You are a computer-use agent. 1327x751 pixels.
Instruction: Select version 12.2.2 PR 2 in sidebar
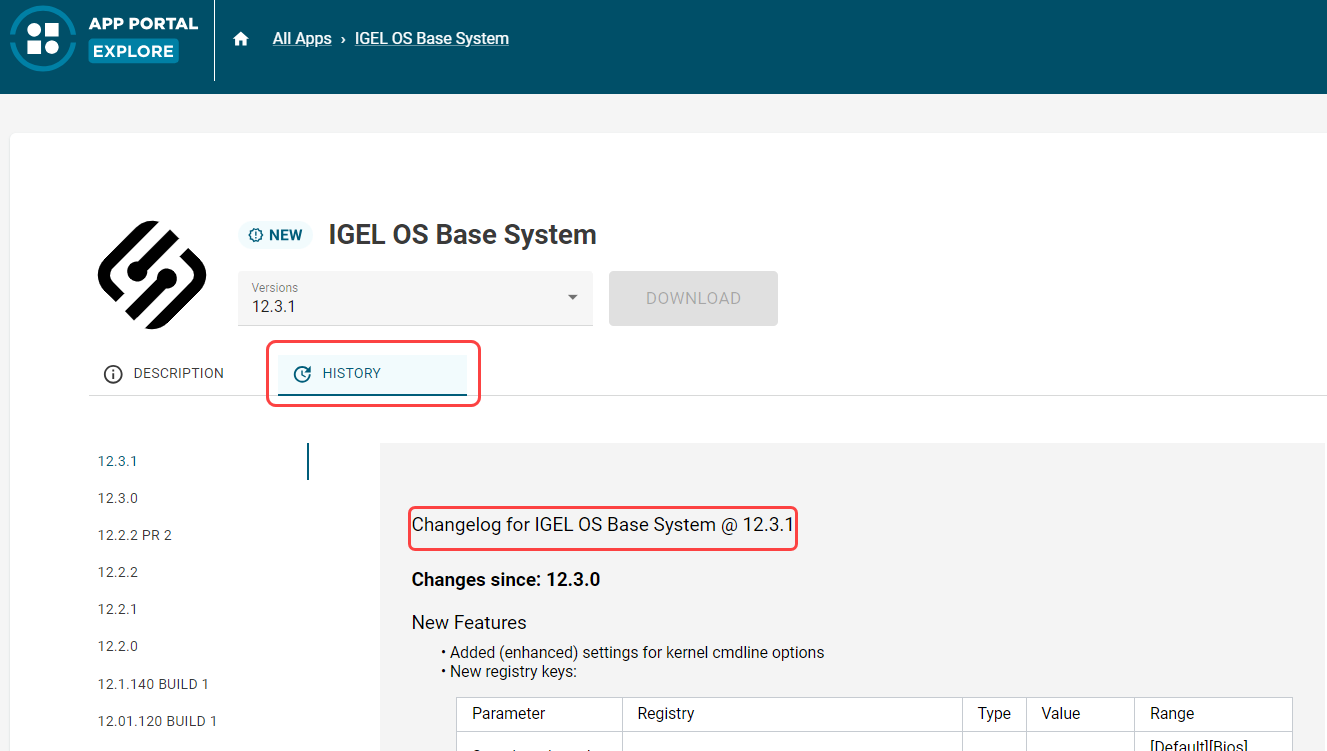pyautogui.click(x=134, y=534)
